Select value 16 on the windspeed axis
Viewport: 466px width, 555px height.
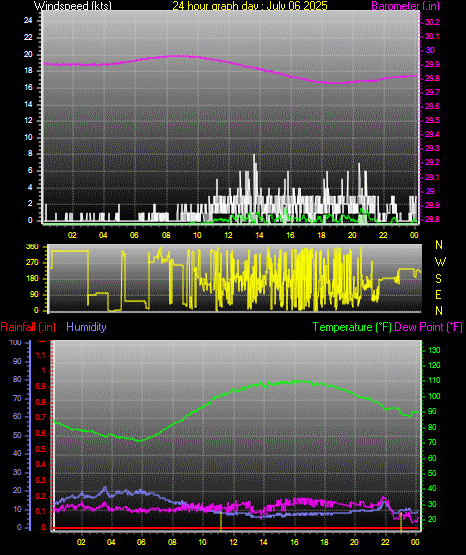28,87
